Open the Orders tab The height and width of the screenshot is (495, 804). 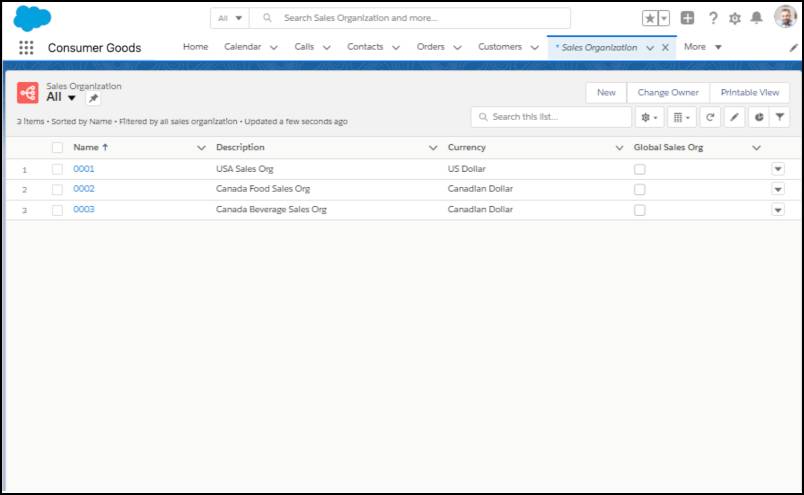coord(430,47)
